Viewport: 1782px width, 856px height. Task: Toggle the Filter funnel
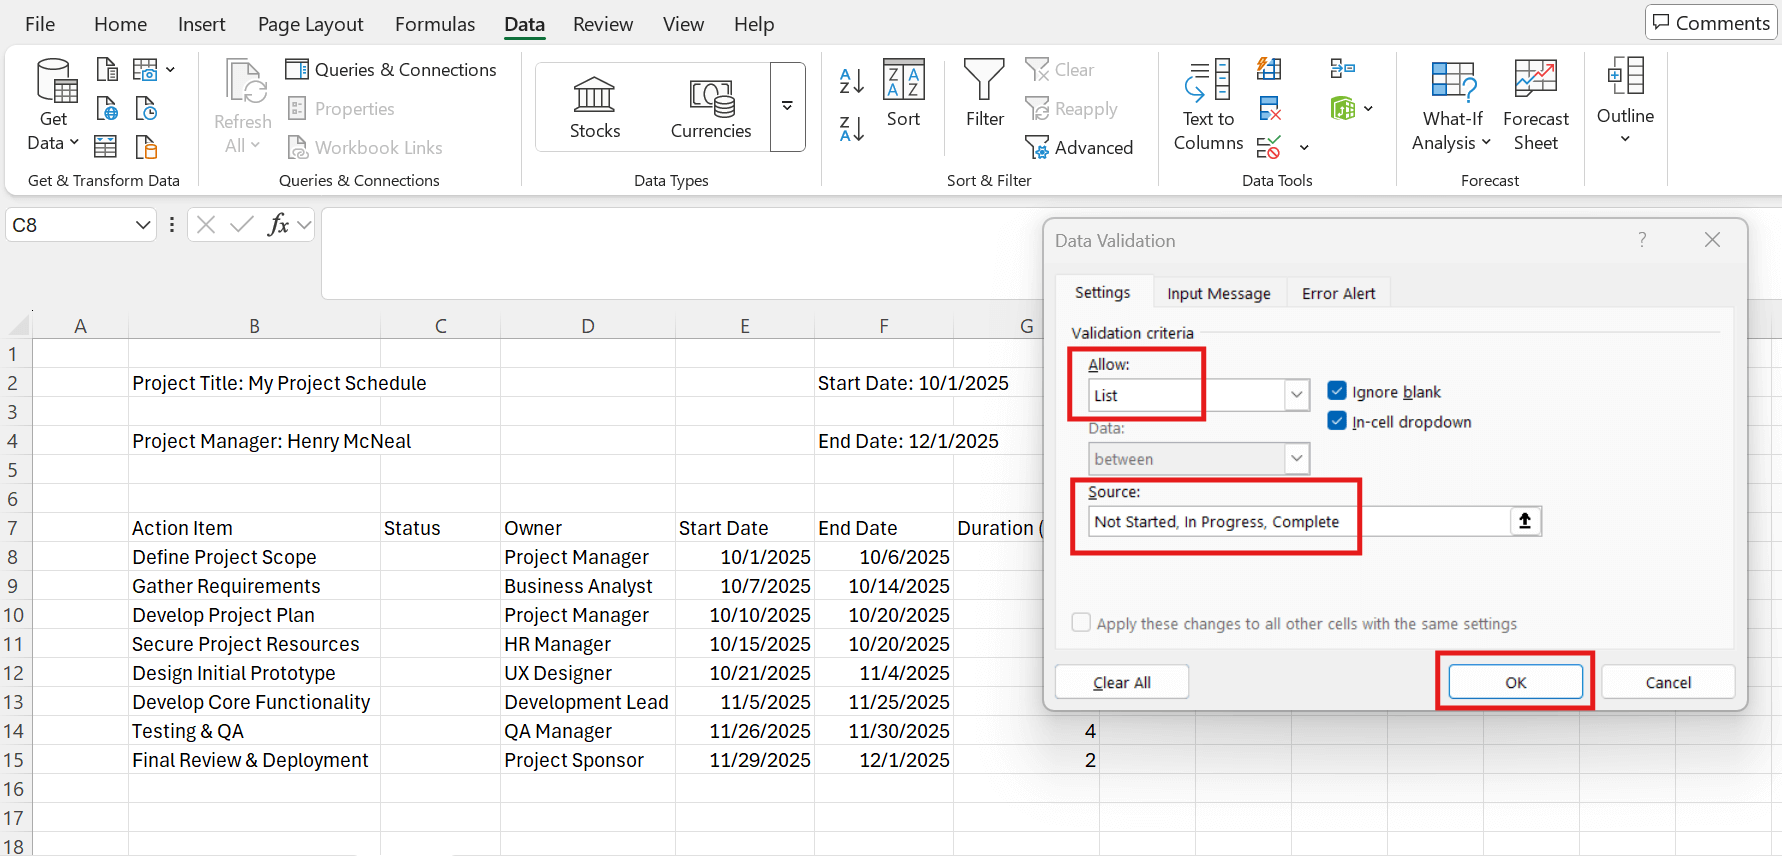click(985, 94)
